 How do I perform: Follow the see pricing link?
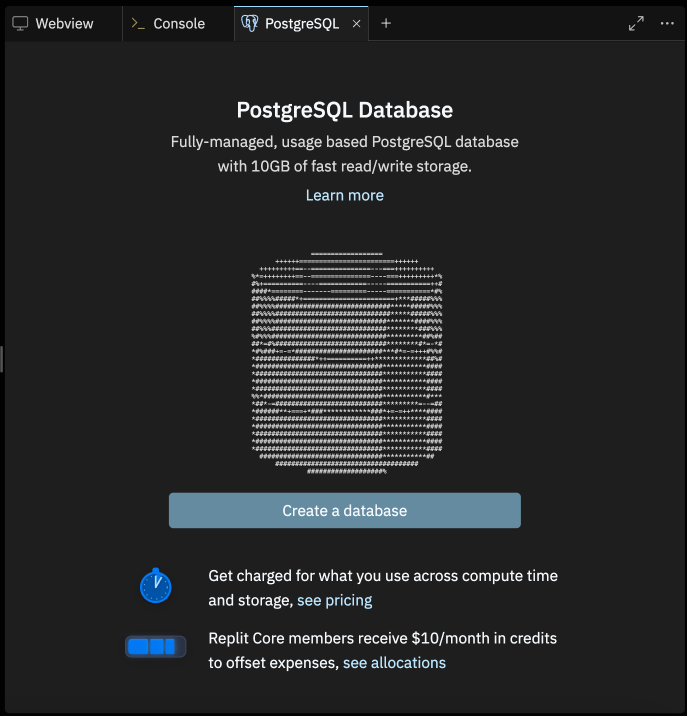point(334,600)
